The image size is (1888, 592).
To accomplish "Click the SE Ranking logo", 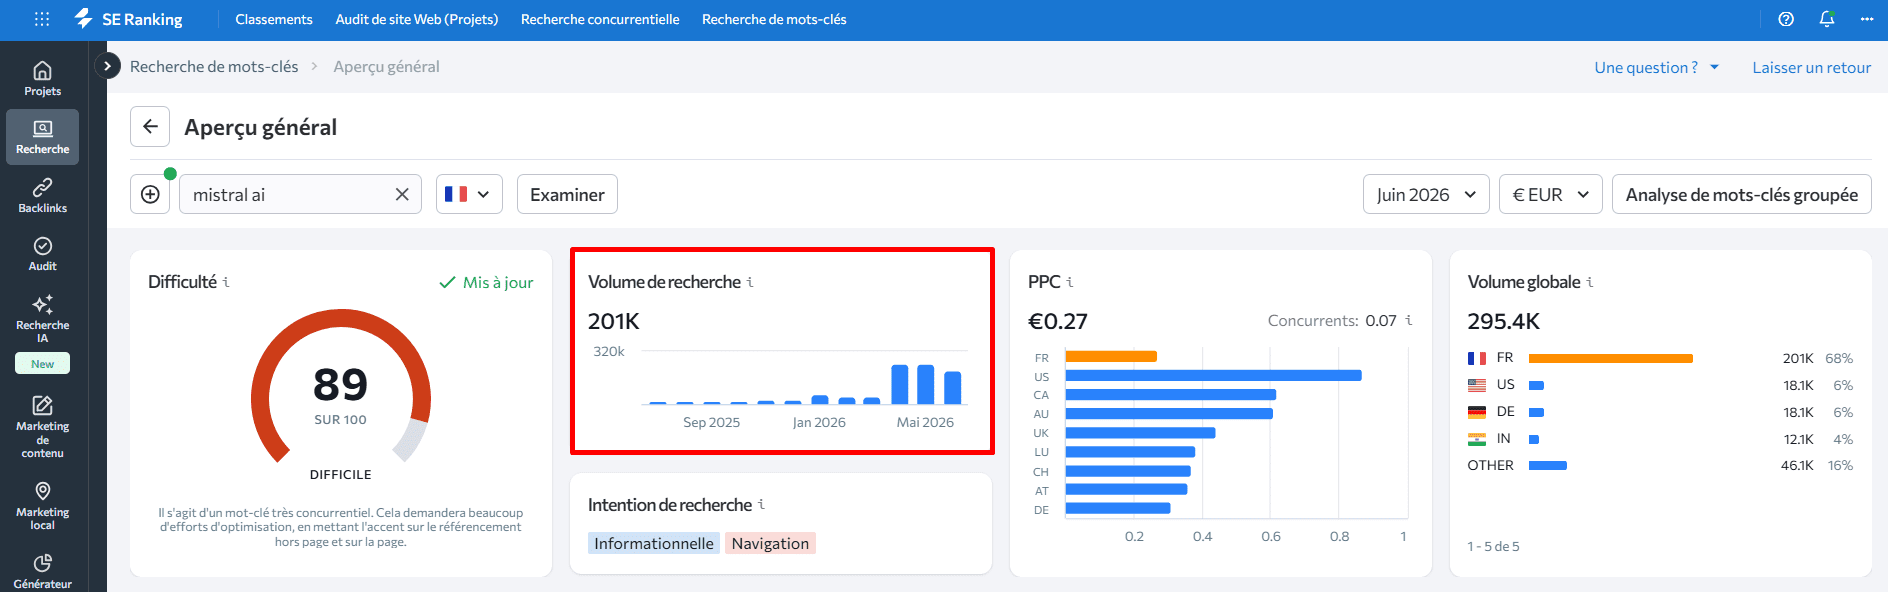I will coord(128,19).
